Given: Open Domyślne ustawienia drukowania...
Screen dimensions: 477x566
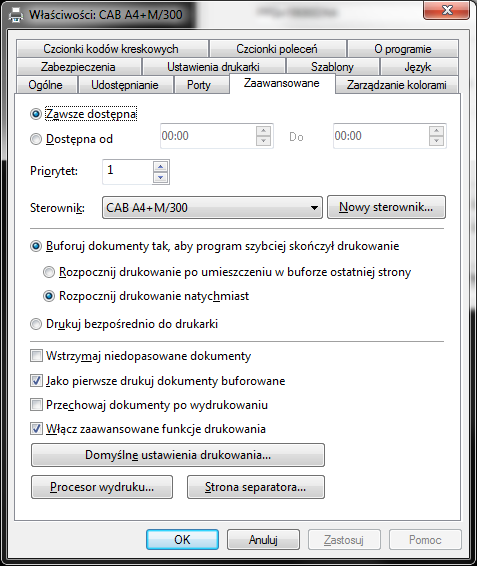Looking at the screenshot, I should coord(178,455).
